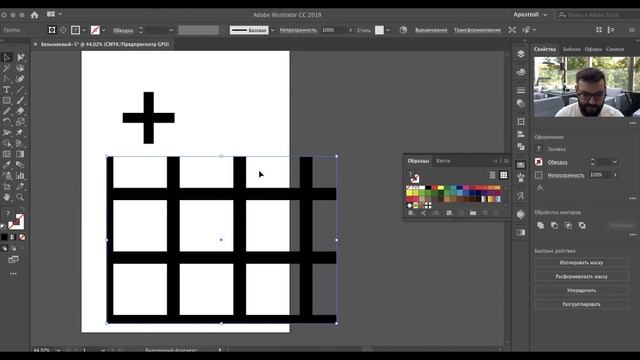Screen dimensions: 640x360
Task: Select the Magic Wand tool
Action: [x=7, y=68]
